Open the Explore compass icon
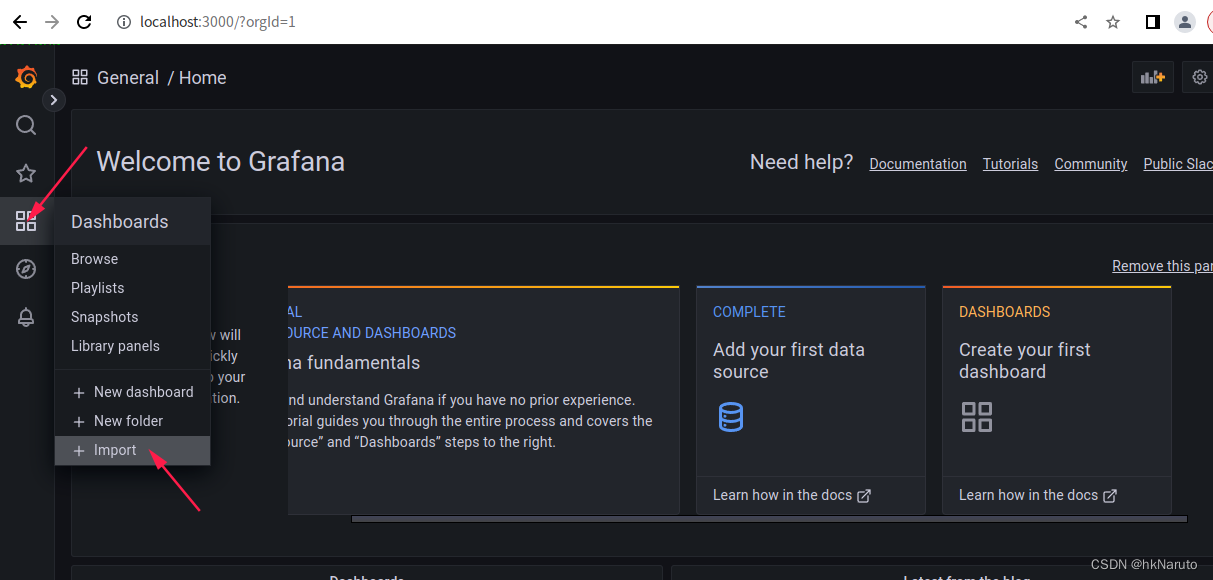 (26, 269)
